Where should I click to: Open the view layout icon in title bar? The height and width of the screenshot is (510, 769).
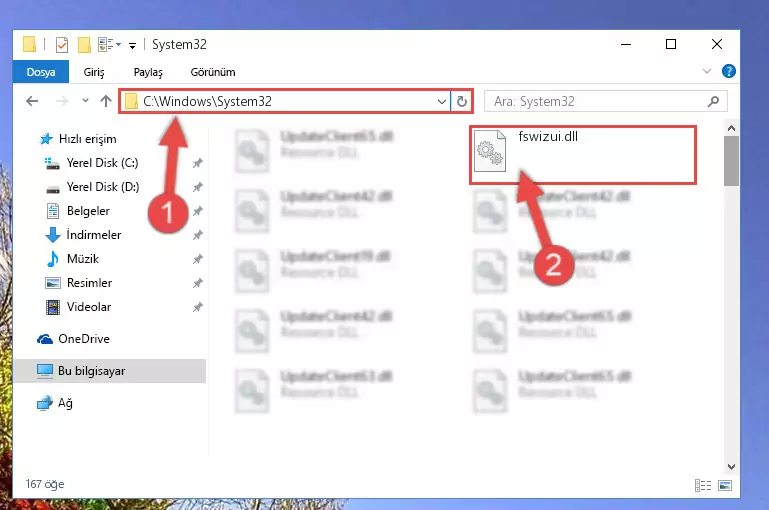click(109, 45)
